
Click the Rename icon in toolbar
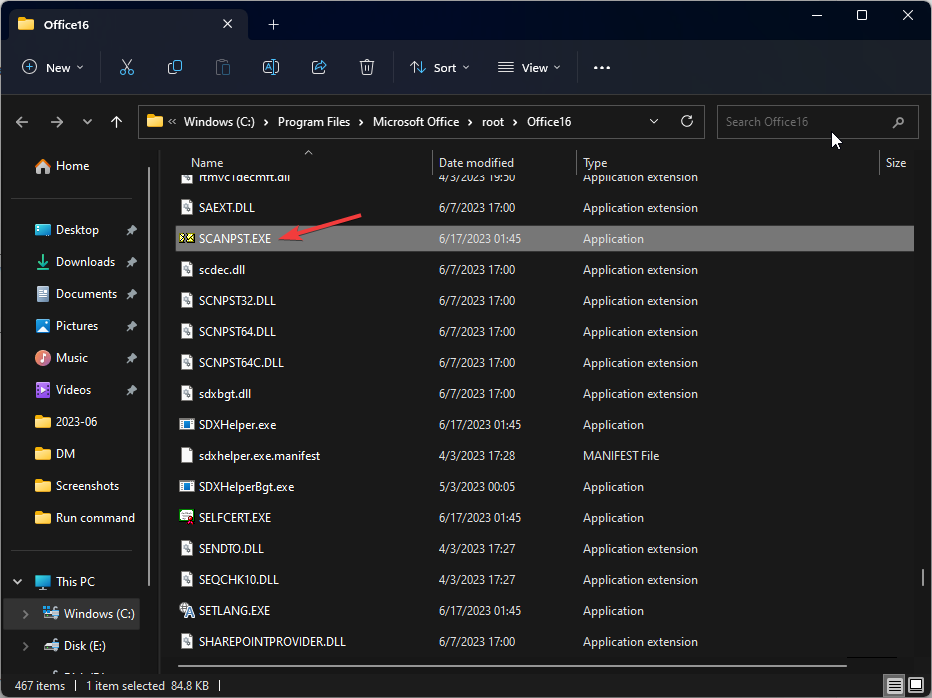[271, 68]
